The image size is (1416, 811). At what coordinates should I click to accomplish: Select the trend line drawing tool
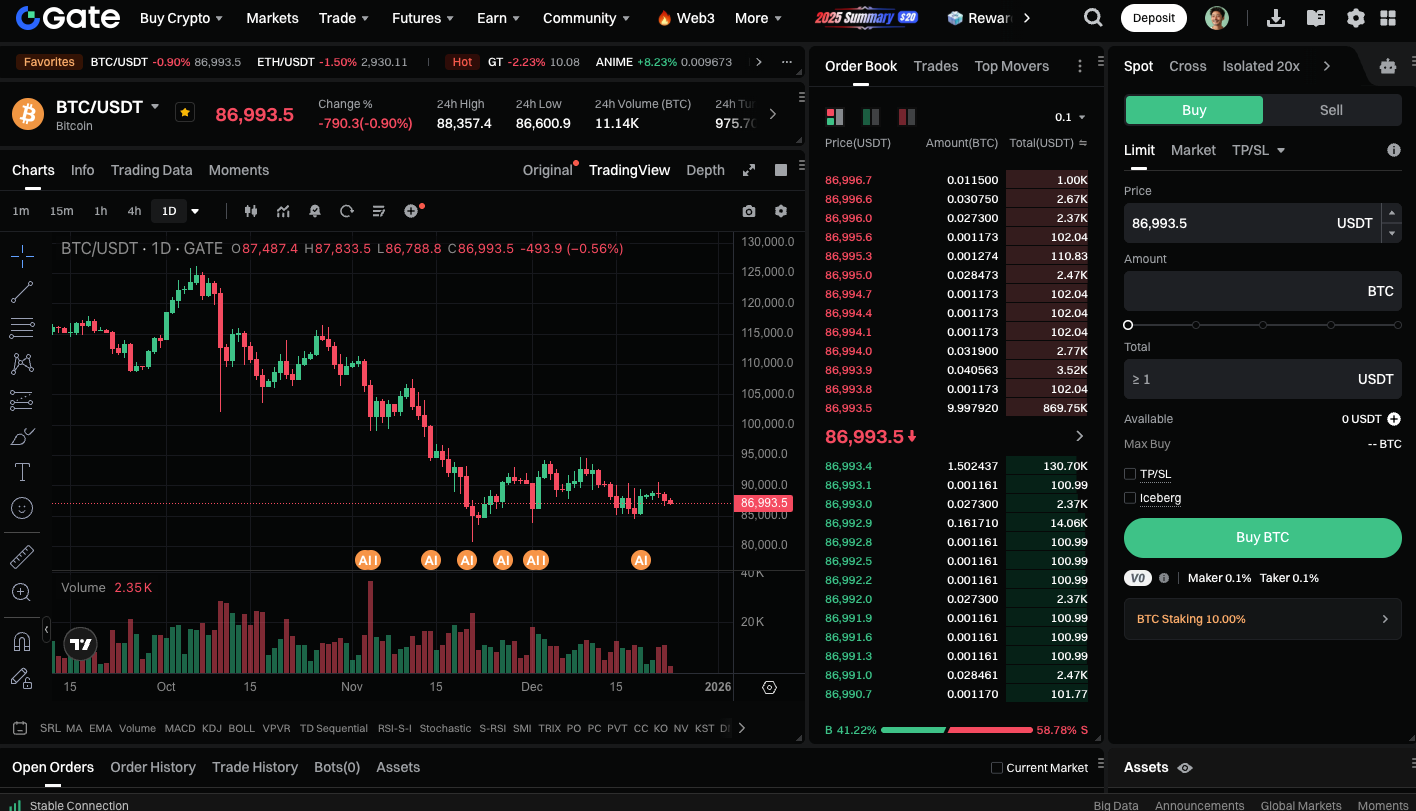point(22,292)
